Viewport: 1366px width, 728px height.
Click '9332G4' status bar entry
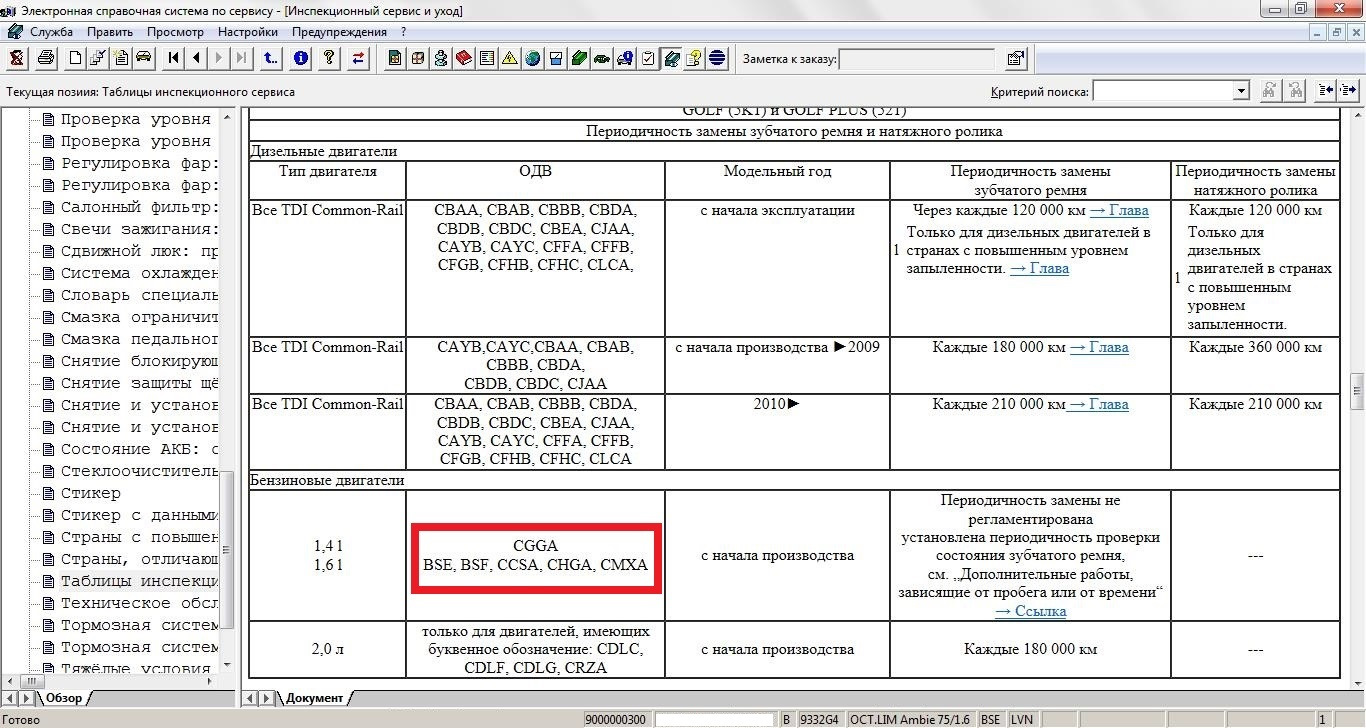(818, 719)
